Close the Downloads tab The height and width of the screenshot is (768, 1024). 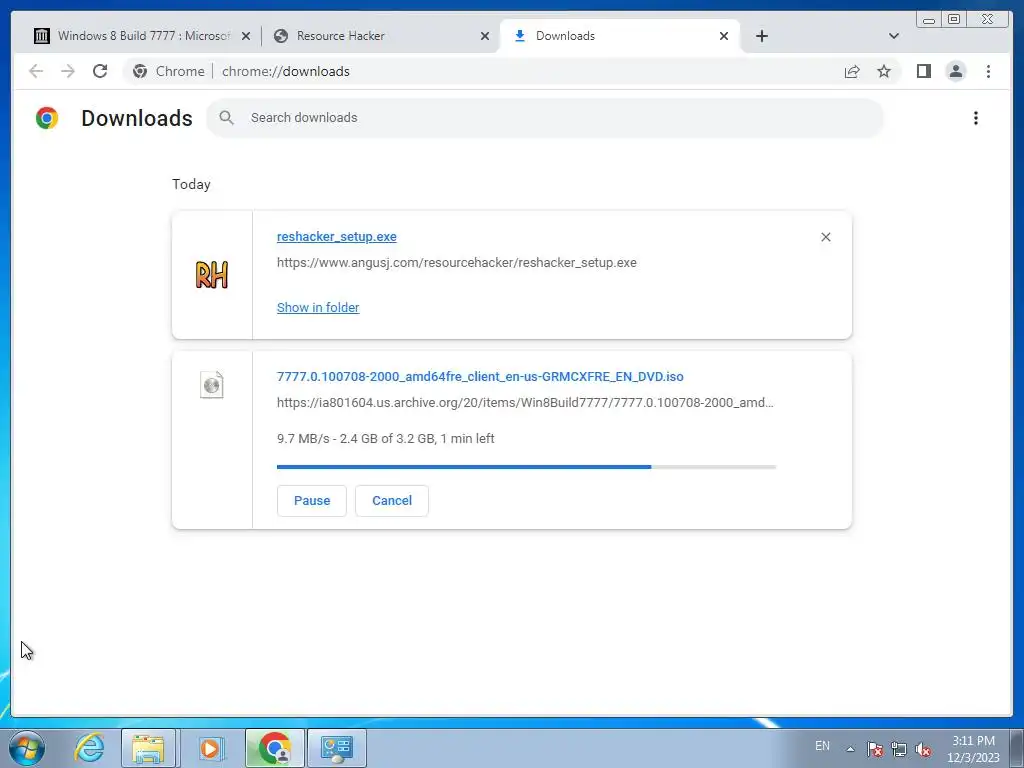[x=724, y=37]
